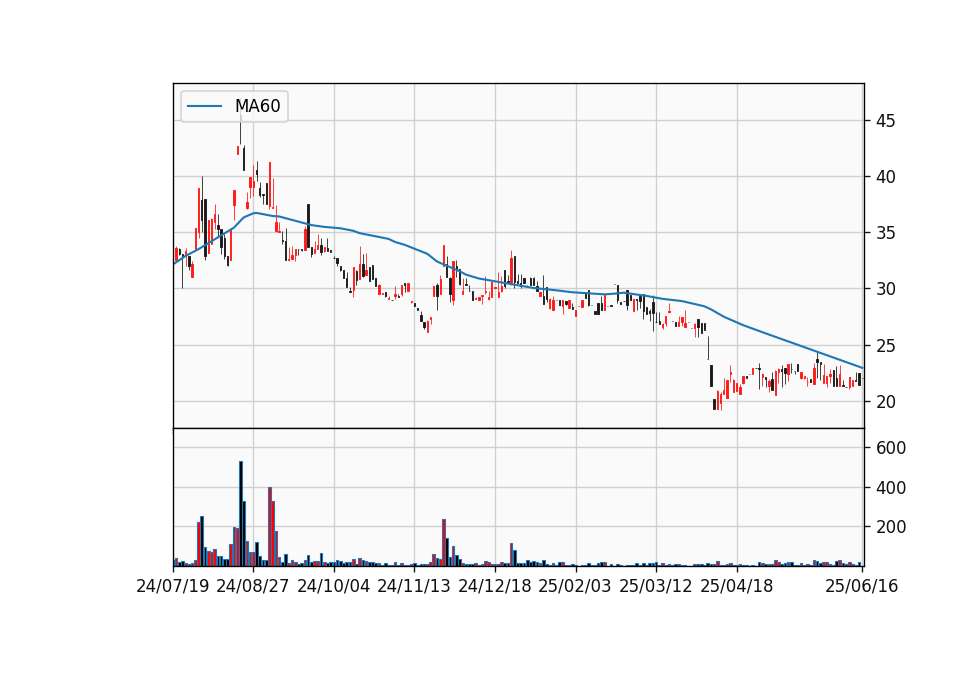Click the price axis value 30
960x690 pixels.
(885, 289)
